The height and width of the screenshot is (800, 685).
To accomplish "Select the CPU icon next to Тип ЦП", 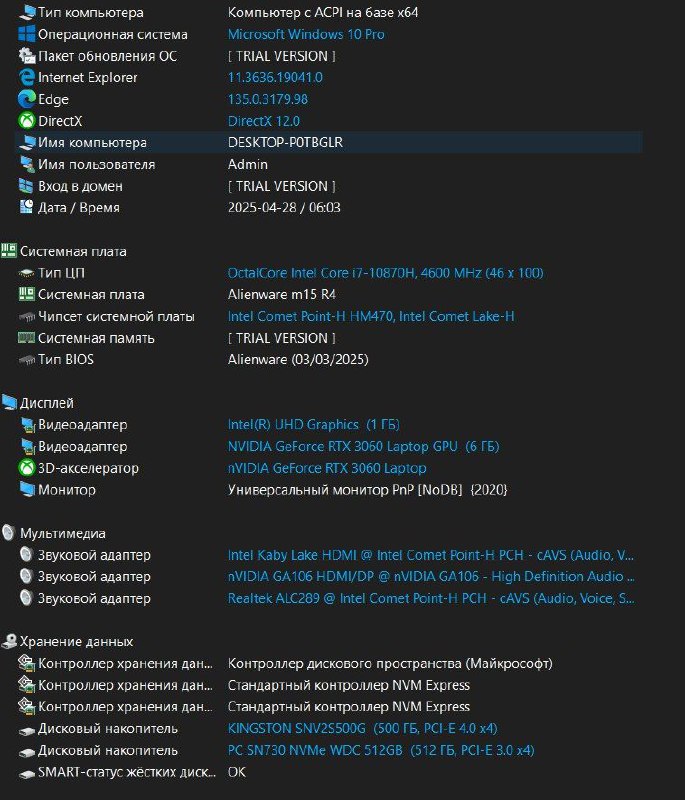I will pos(27,273).
